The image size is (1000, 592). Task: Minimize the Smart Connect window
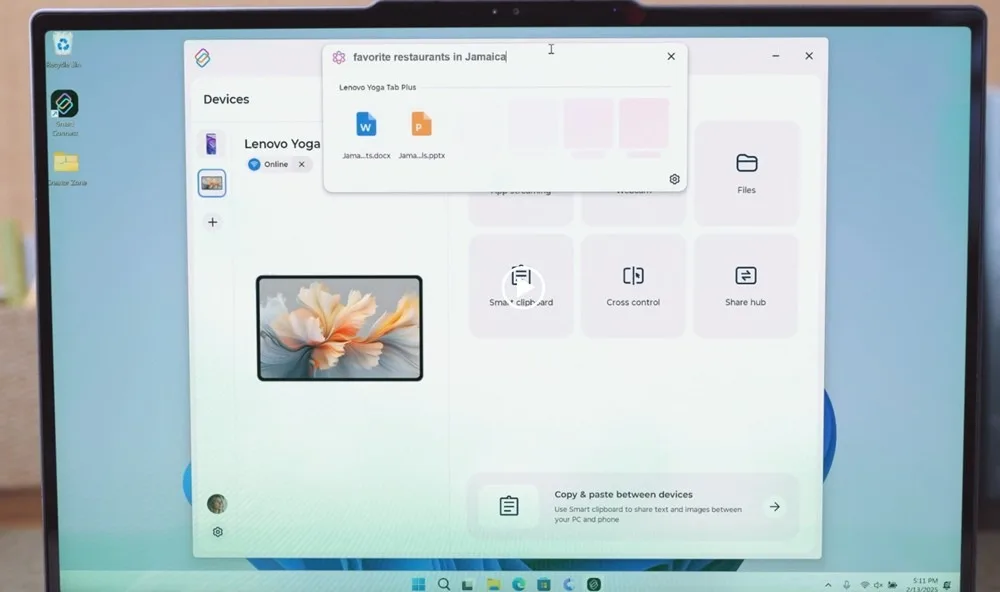click(776, 56)
